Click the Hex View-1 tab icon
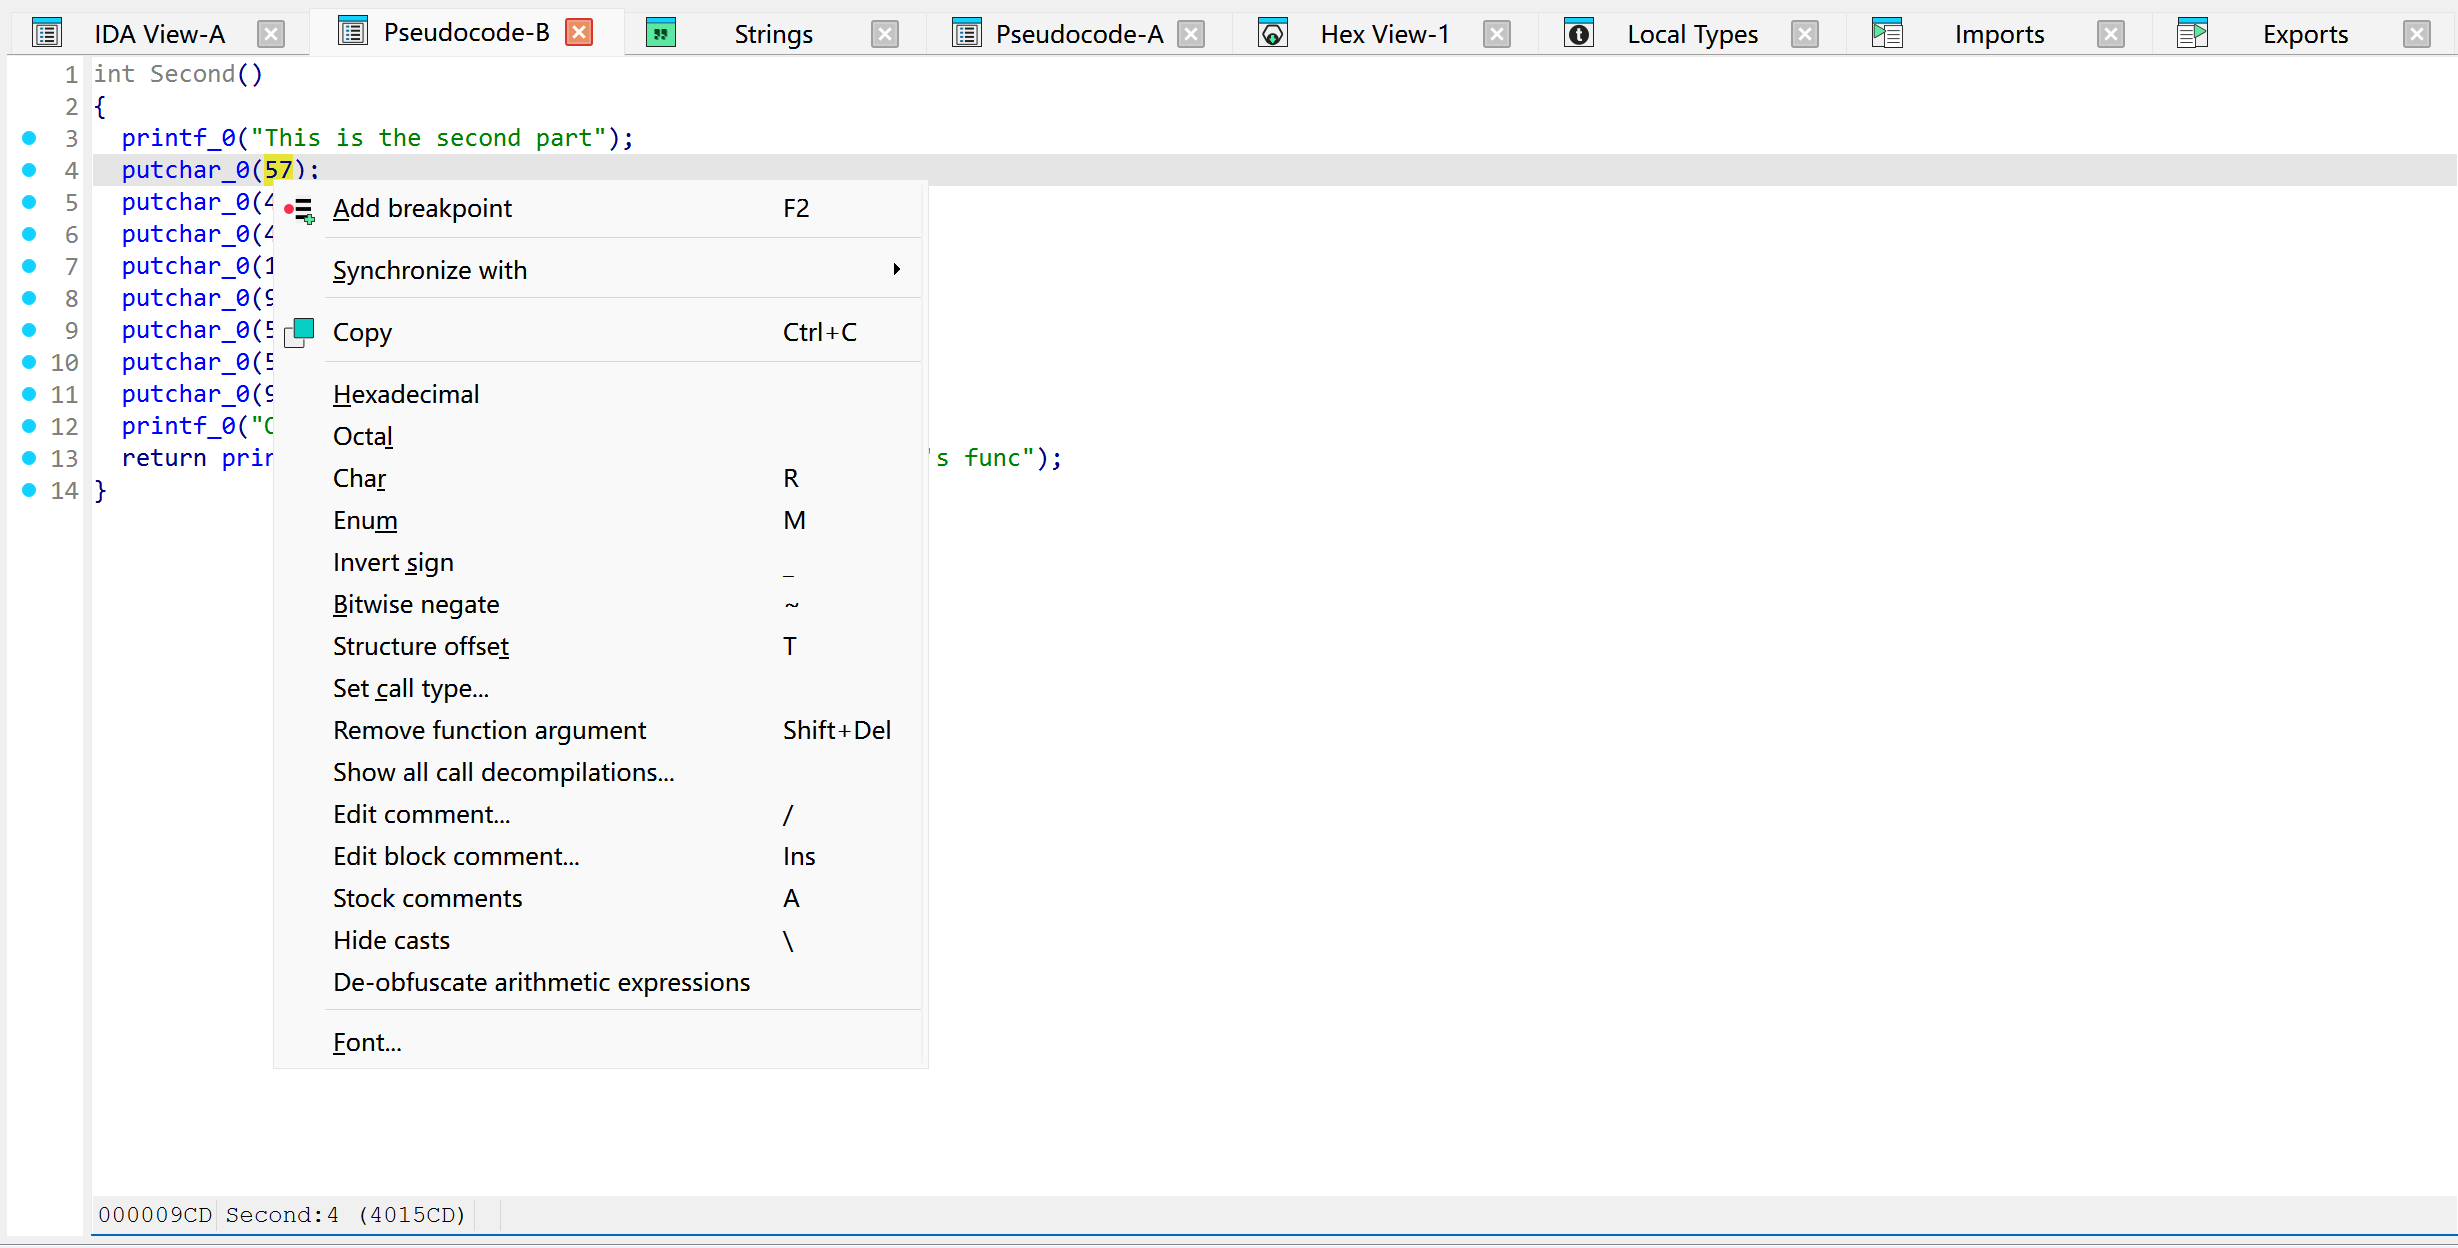This screenshot has width=2458, height=1248. pos(1272,34)
